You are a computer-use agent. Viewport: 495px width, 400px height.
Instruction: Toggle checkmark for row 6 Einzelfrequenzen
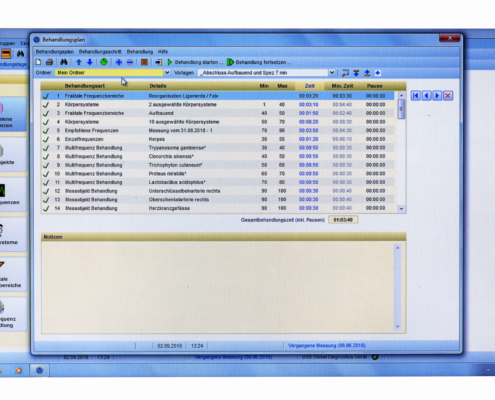coord(46,139)
